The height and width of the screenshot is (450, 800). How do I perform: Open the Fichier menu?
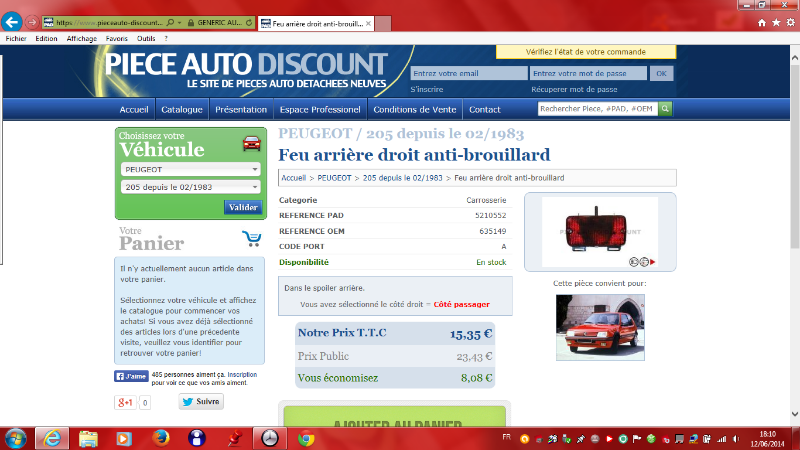click(x=16, y=38)
